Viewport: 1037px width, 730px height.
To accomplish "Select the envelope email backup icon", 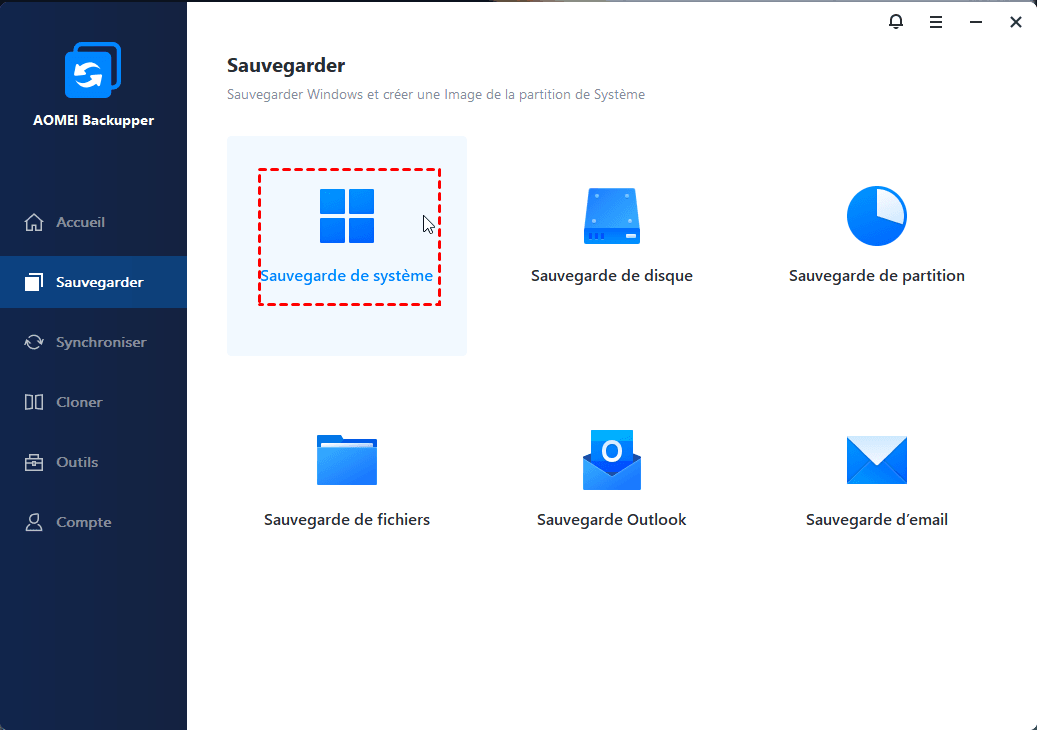I will (877, 460).
